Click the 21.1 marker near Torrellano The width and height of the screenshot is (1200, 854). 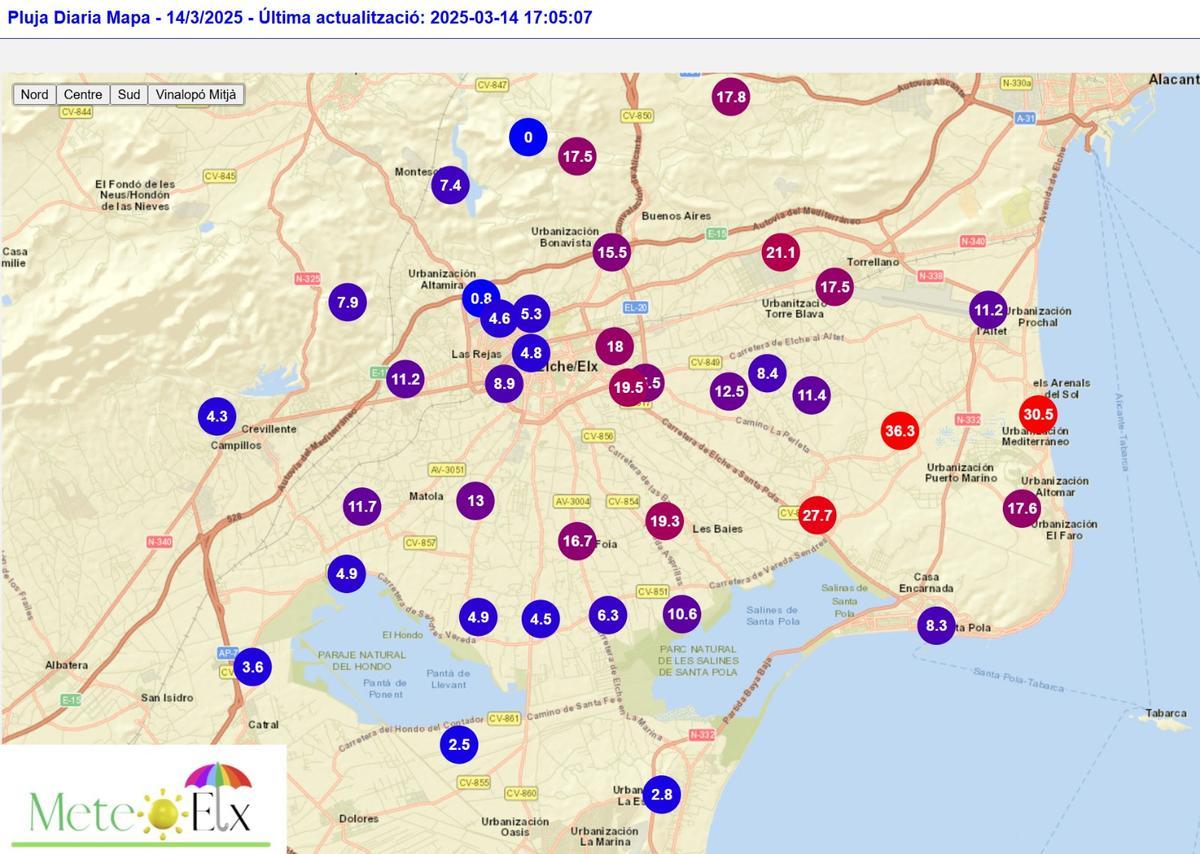click(x=780, y=253)
